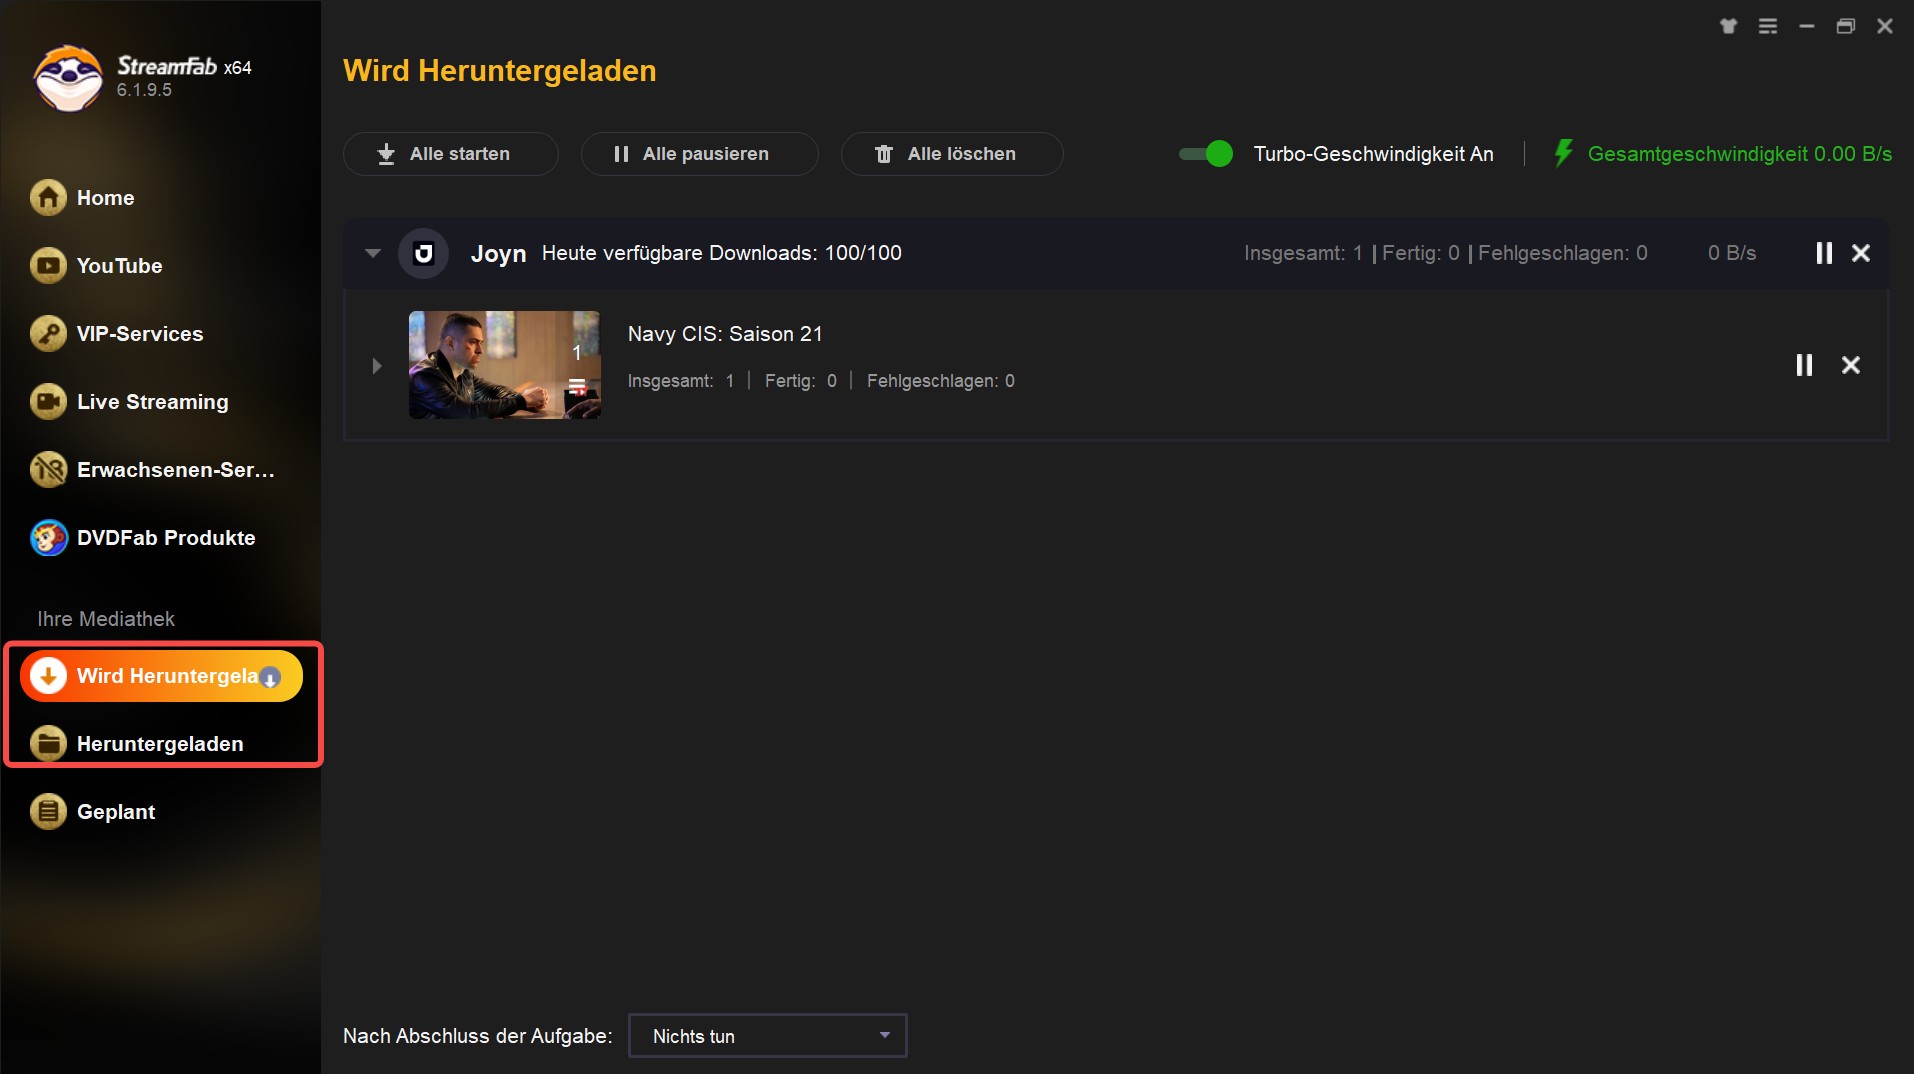Image resolution: width=1914 pixels, height=1074 pixels.
Task: Click the Home house icon
Action: coord(48,198)
